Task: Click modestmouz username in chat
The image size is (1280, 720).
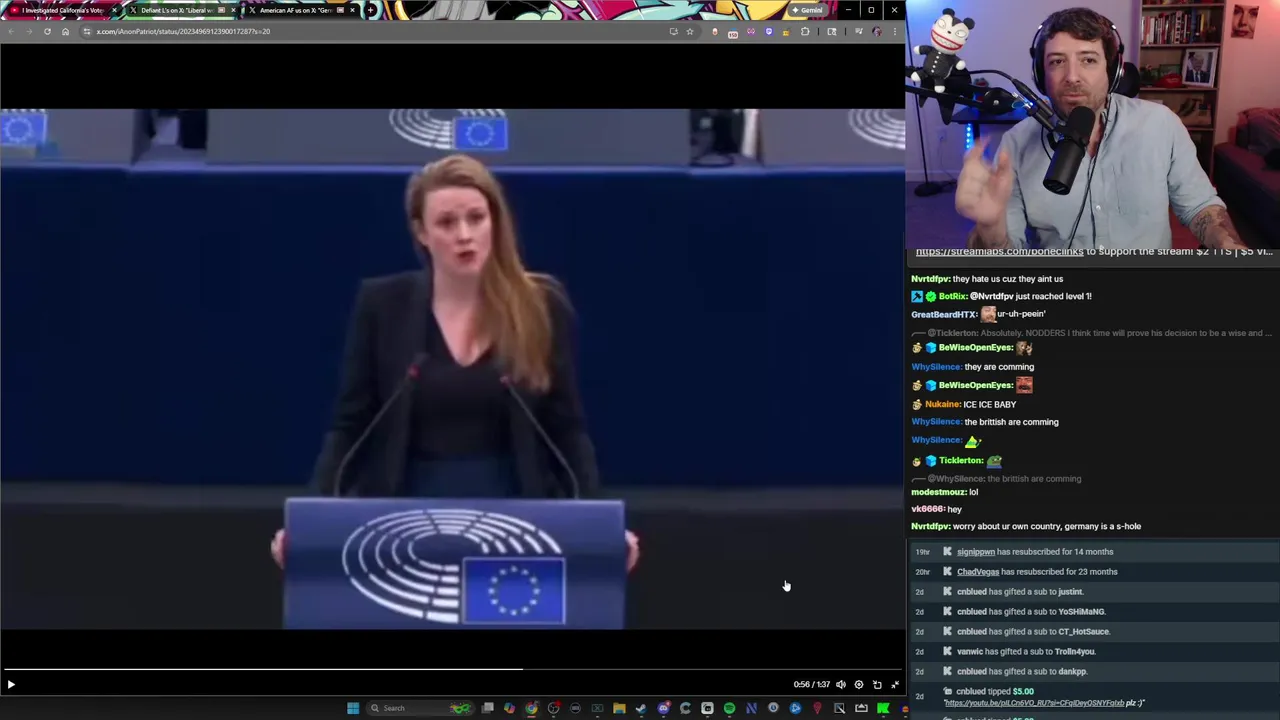Action: (939, 492)
